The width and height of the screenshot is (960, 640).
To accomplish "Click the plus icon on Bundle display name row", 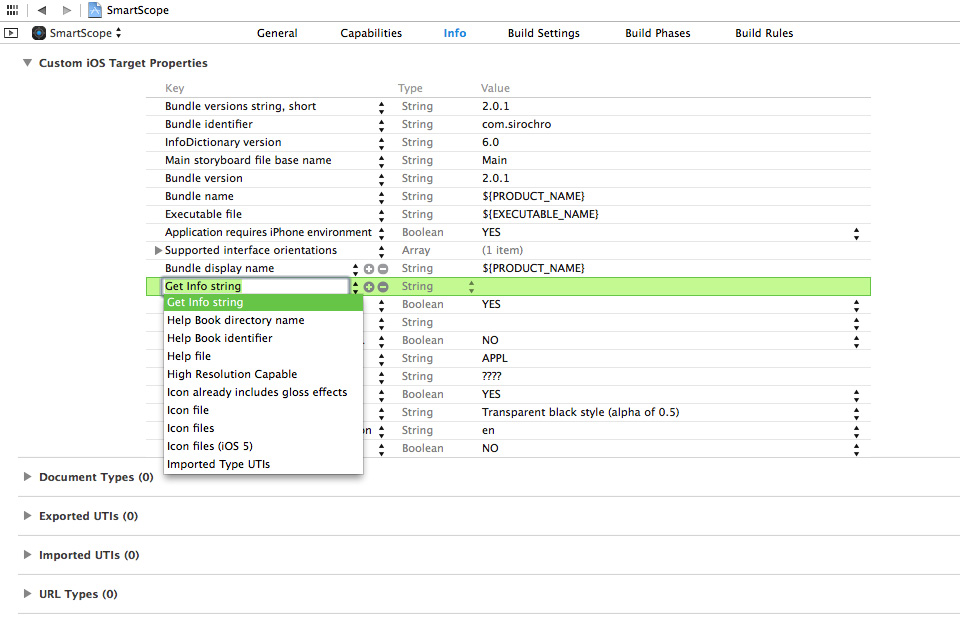I will pos(369,268).
